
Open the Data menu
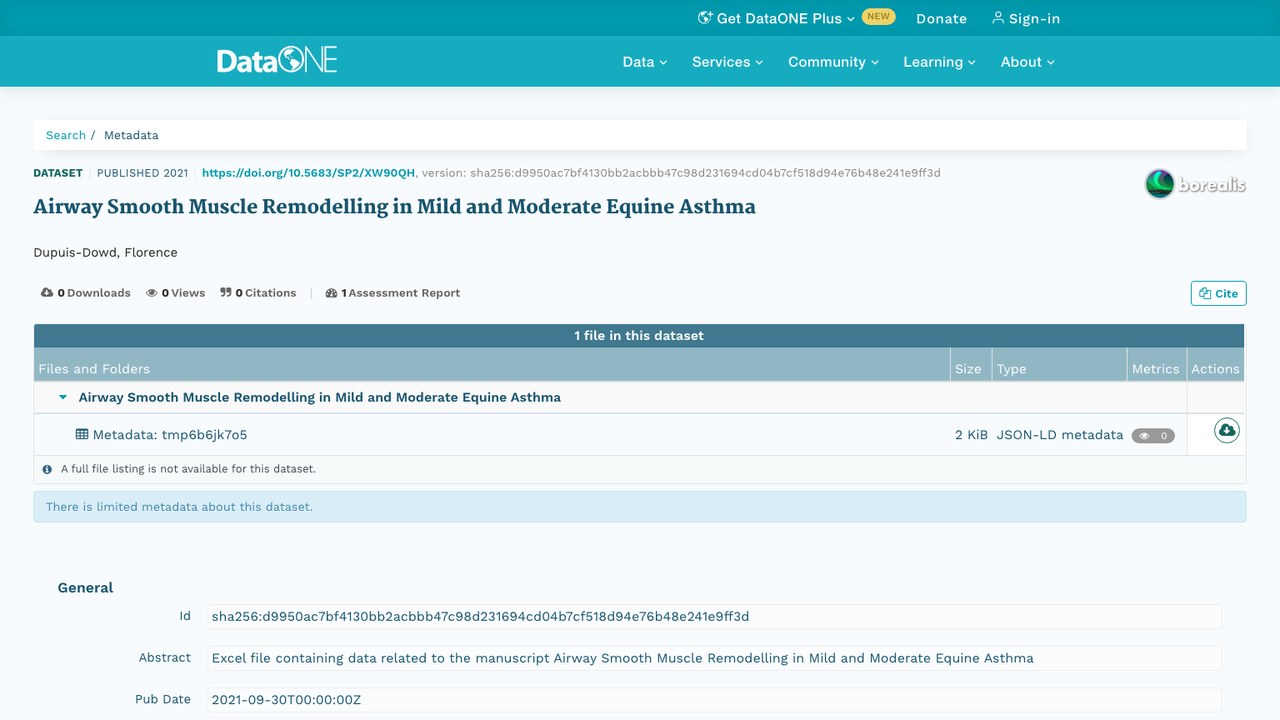[x=645, y=62]
